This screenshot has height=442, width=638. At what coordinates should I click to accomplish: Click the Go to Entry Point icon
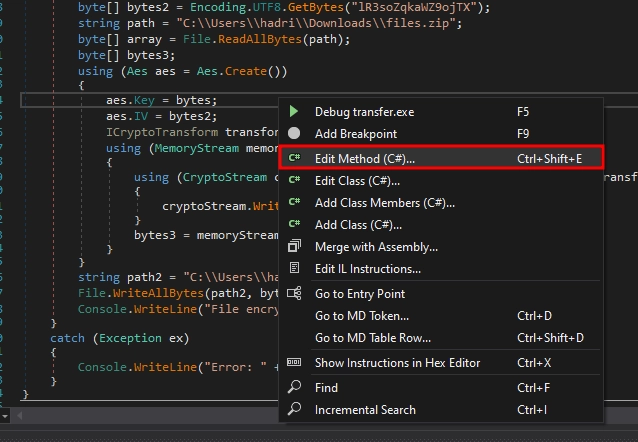pyautogui.click(x=294, y=294)
